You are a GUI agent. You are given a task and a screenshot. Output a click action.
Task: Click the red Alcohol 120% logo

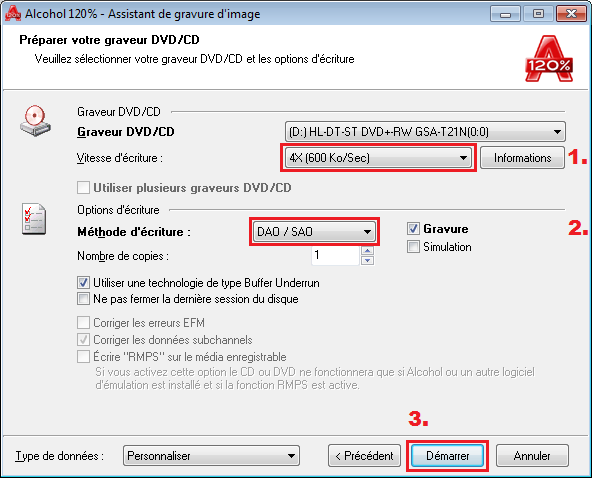(x=549, y=59)
